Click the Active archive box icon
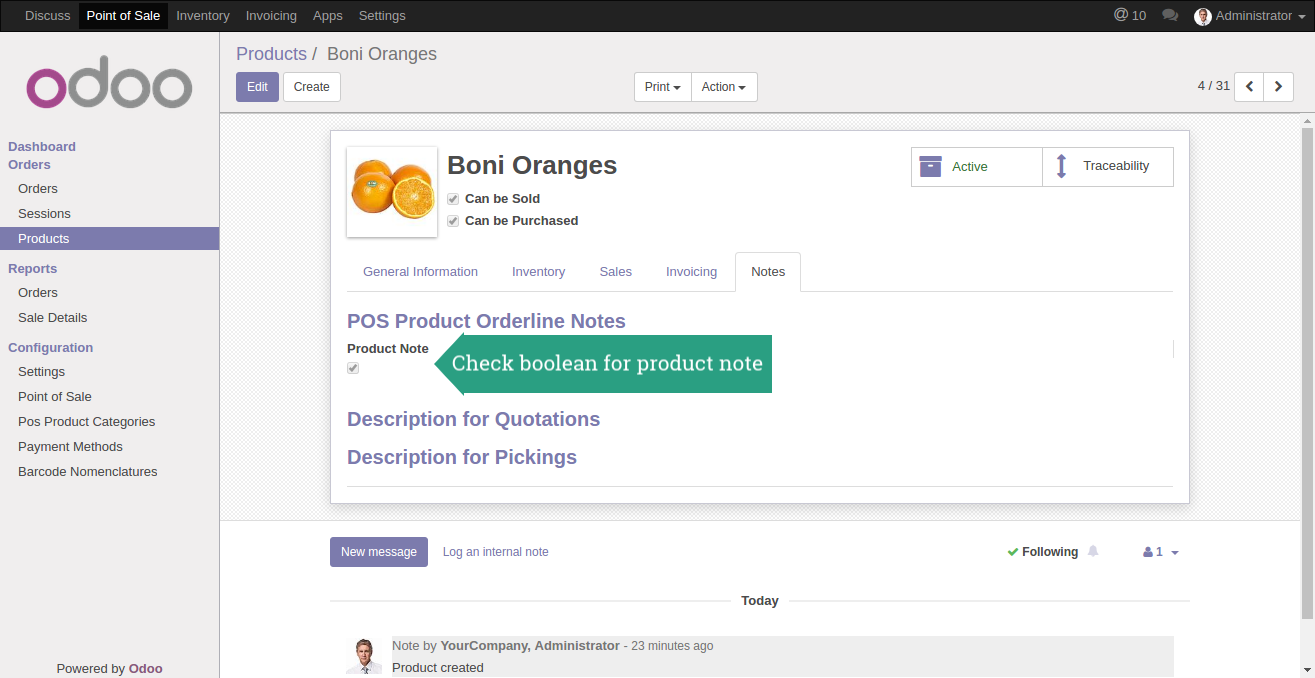1315x678 pixels. coord(931,167)
